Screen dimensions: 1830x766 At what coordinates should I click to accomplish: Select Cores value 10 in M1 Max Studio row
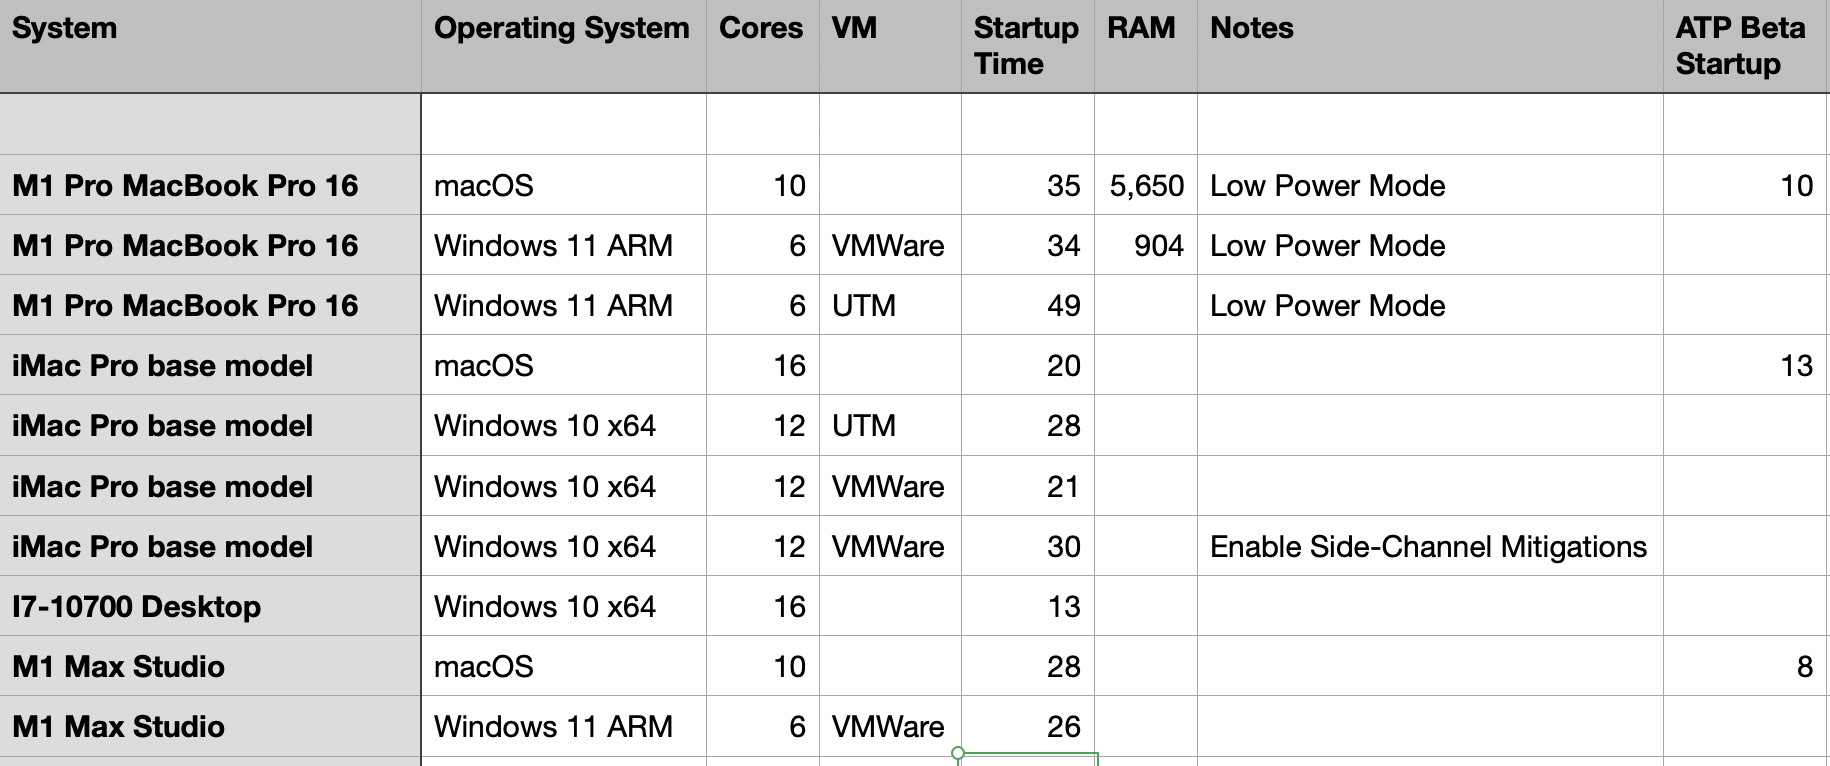(762, 666)
